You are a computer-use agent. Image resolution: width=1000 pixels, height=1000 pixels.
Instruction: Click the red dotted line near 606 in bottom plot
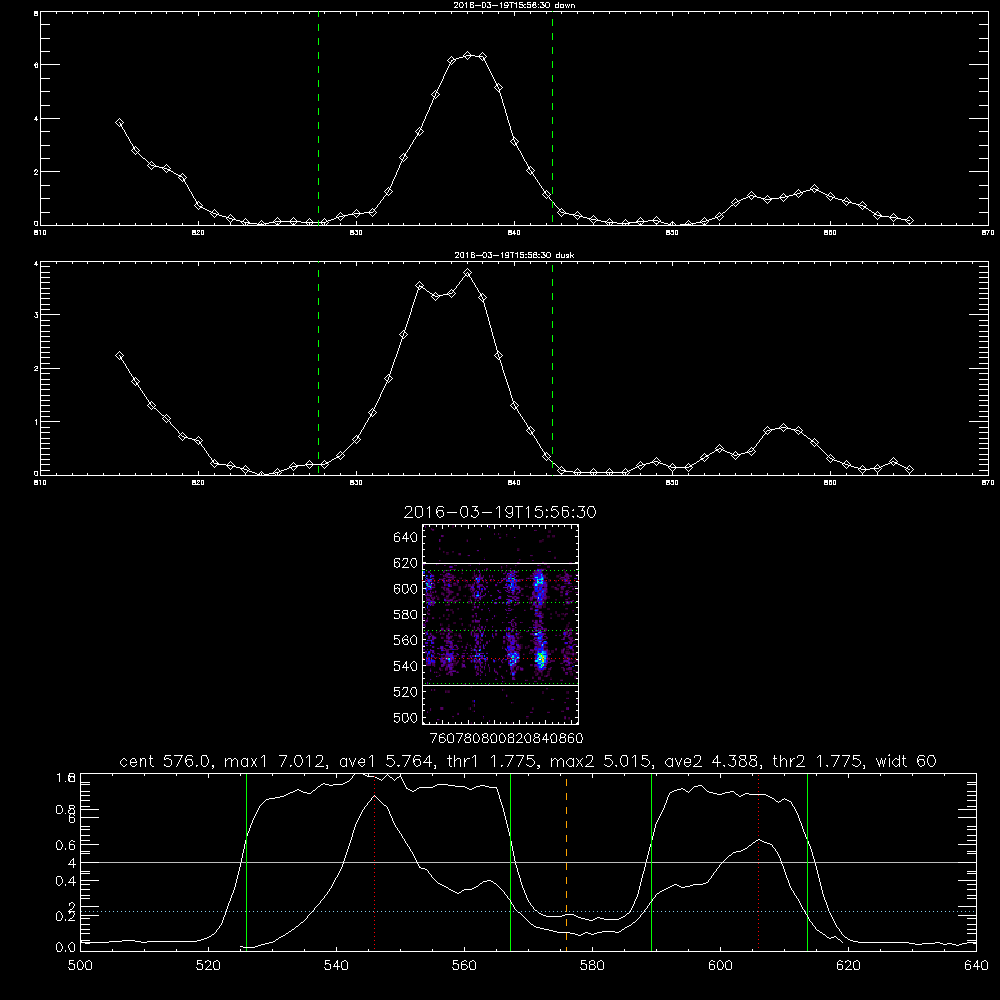758,862
